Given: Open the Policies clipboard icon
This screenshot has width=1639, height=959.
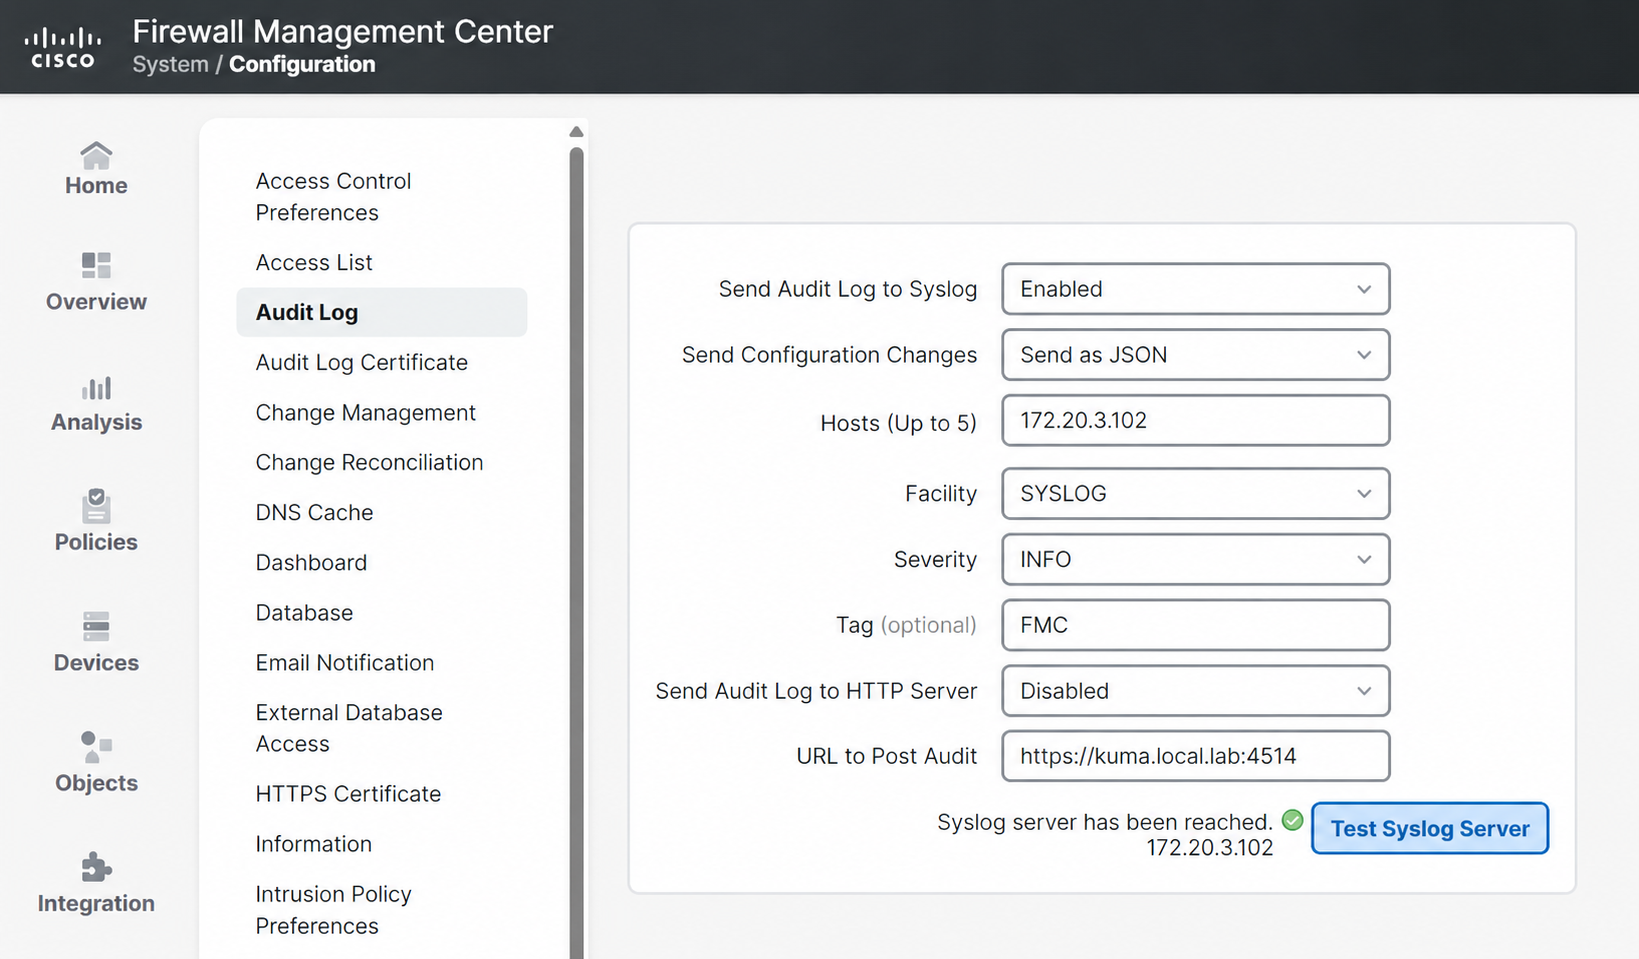Looking at the screenshot, I should tap(96, 506).
